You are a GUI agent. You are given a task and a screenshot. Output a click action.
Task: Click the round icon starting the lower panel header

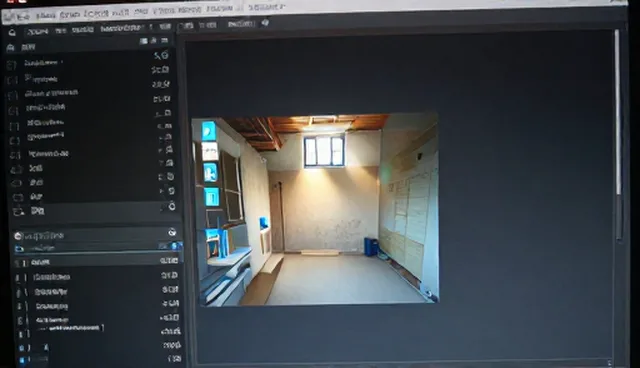(x=18, y=236)
